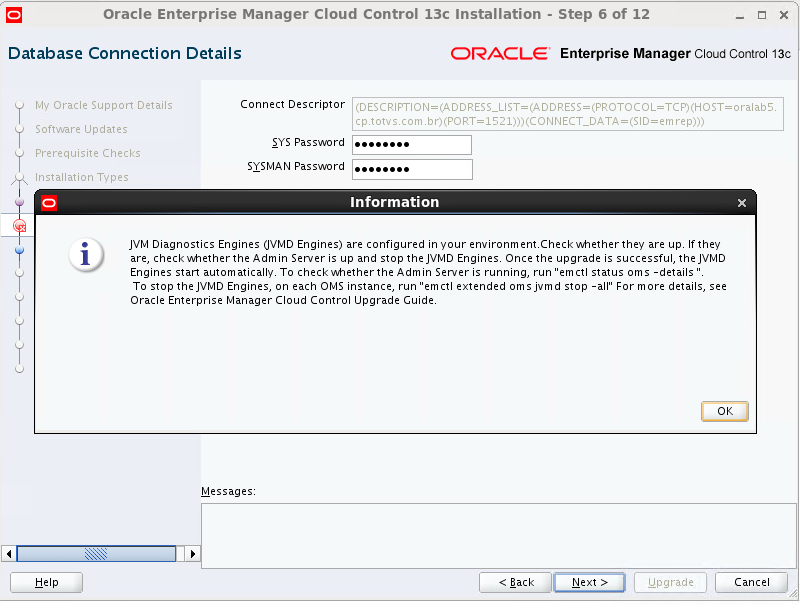Click the ORACLE logo
800x608 pixels.
500,54
